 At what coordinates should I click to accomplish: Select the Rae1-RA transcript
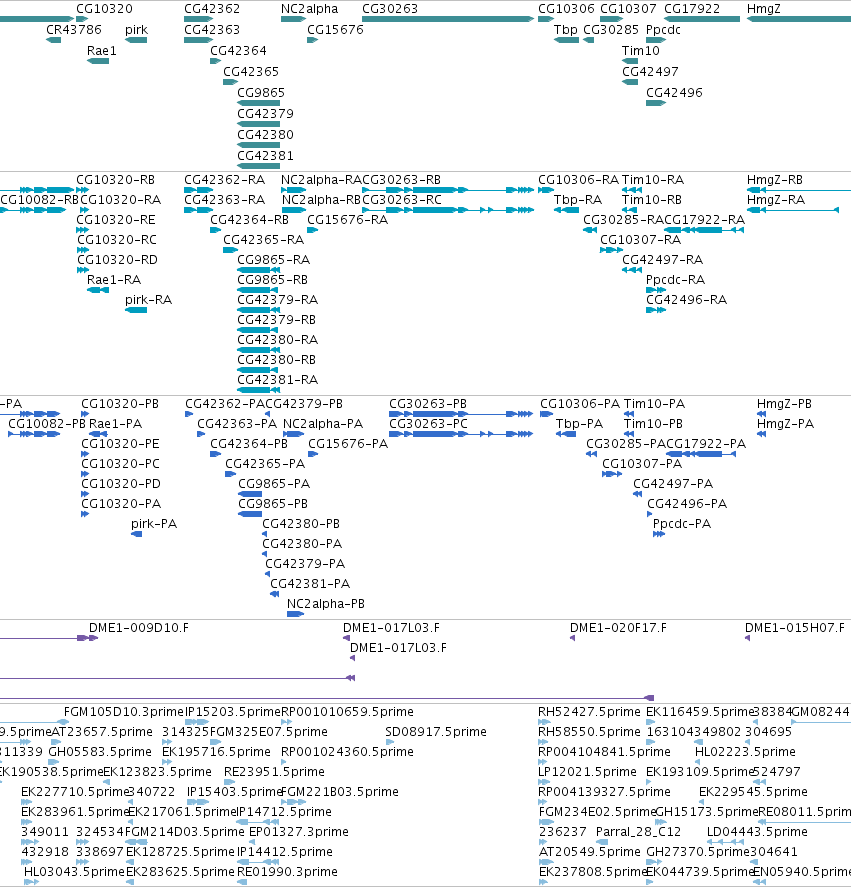coord(114,279)
